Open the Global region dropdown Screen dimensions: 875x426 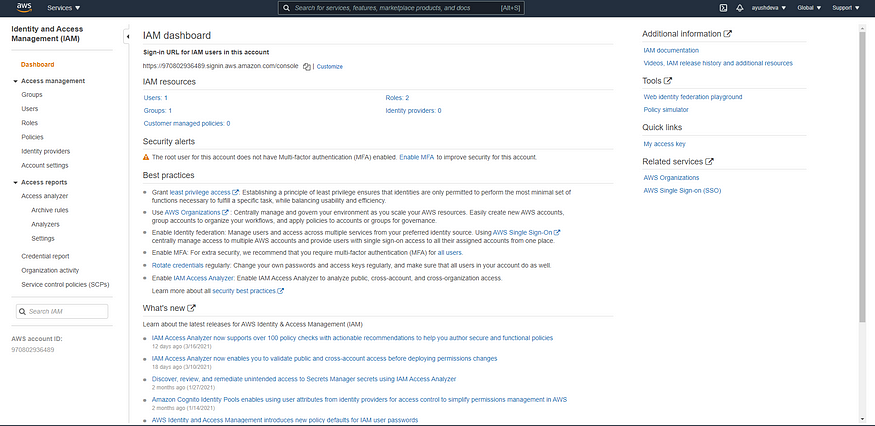[810, 8]
